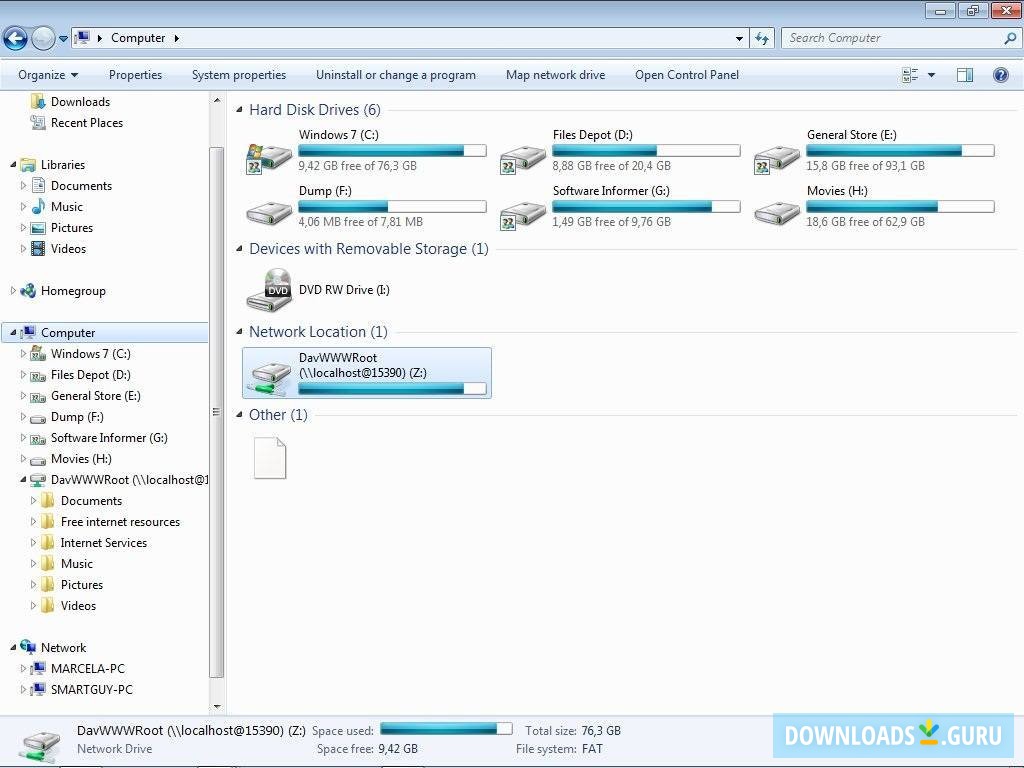Select Software Informer (G:) in navigation tree
1024x768 pixels.
tap(109, 438)
